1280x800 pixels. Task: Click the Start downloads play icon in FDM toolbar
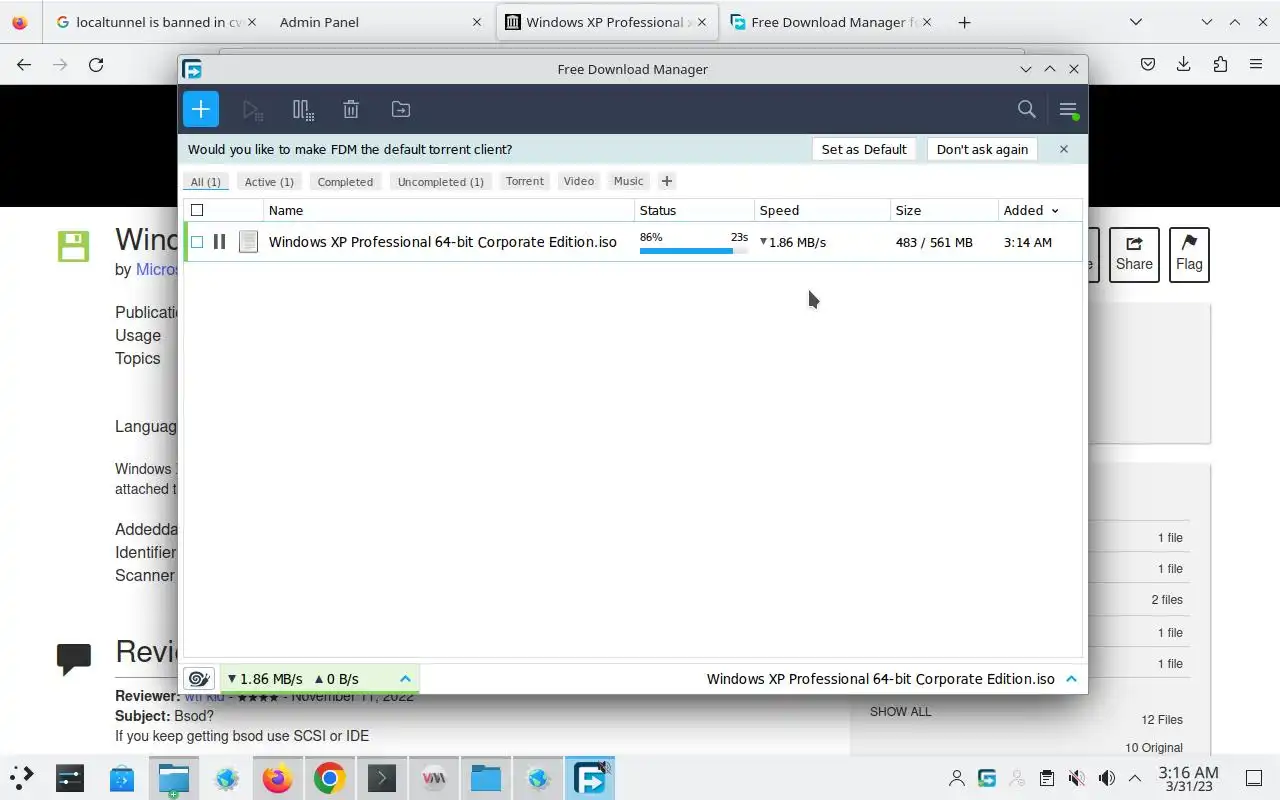pyautogui.click(x=252, y=109)
